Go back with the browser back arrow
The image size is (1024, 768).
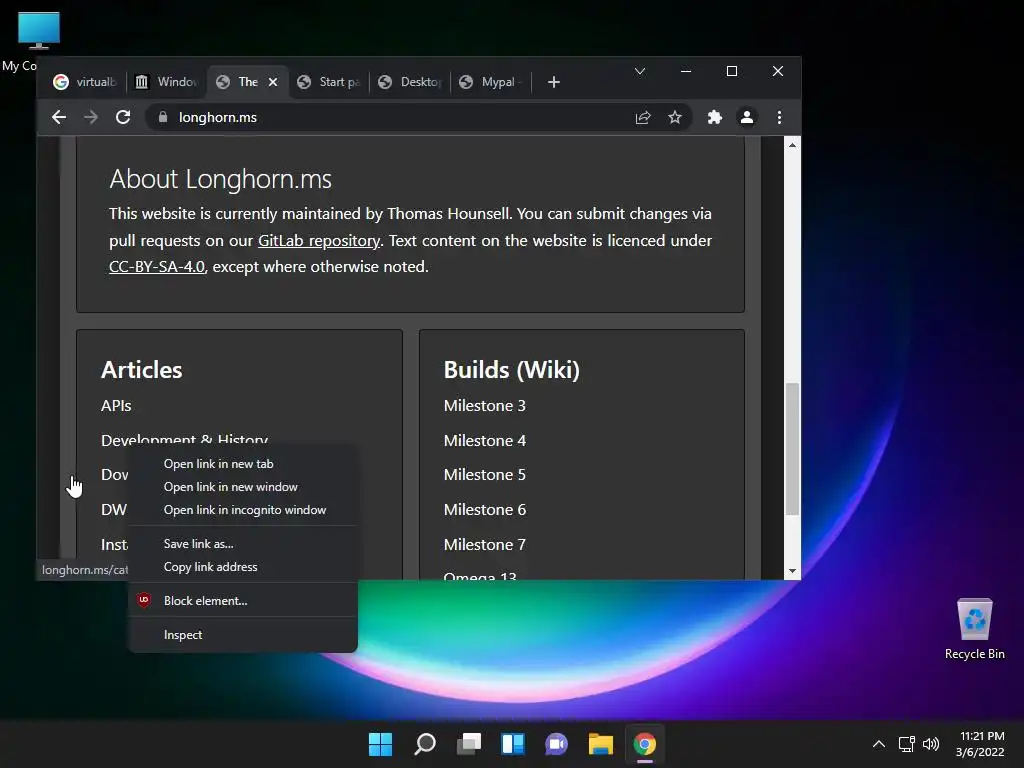(59, 118)
